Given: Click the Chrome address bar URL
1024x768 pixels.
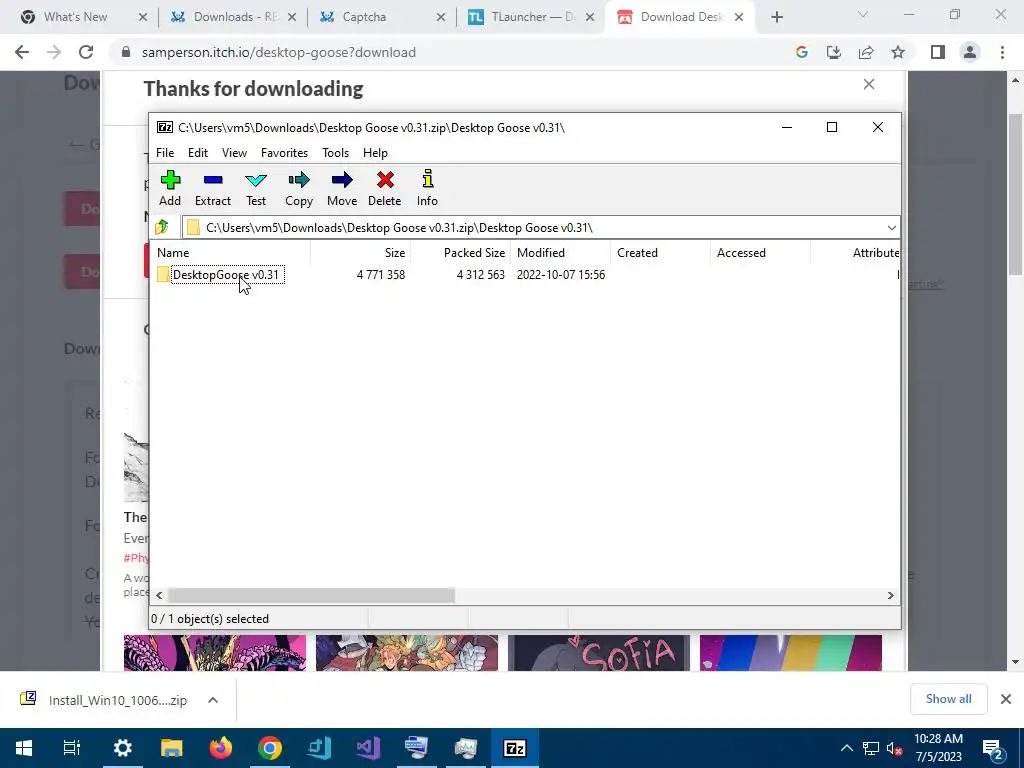Looking at the screenshot, I should tap(279, 52).
